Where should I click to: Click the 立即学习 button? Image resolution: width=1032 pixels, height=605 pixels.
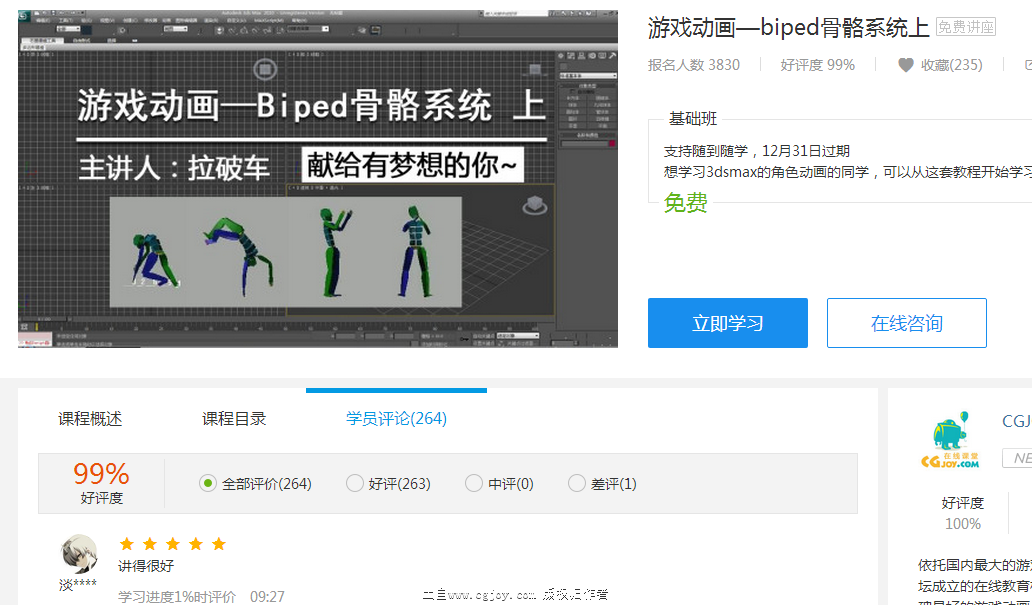728,323
